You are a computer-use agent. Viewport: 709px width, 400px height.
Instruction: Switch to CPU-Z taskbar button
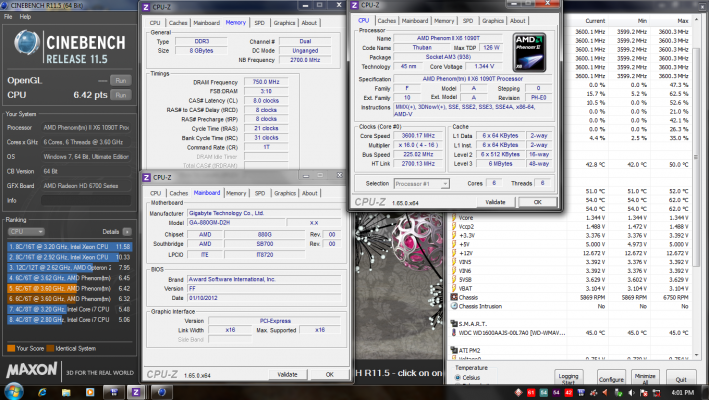pos(136,392)
